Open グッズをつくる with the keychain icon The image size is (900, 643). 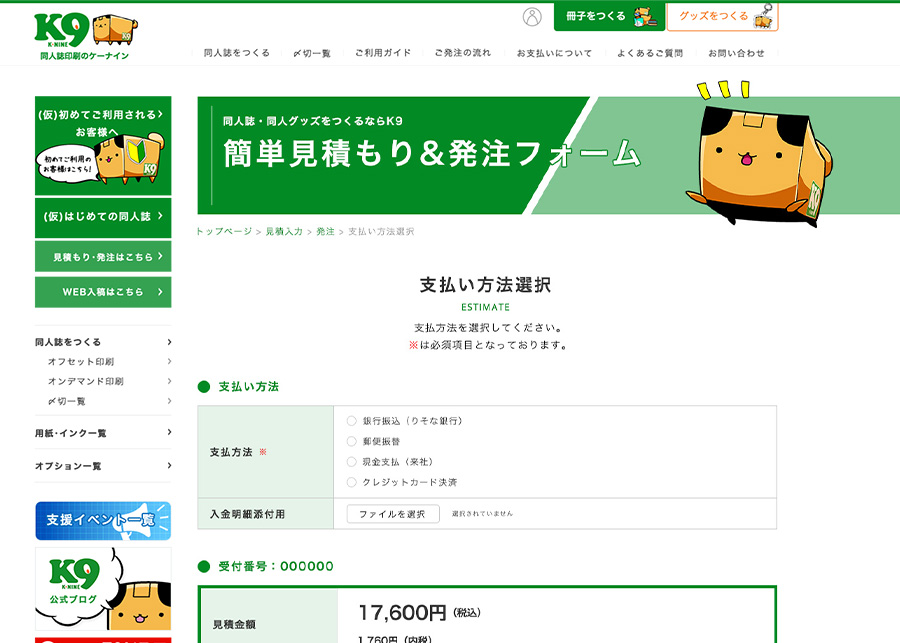pos(721,17)
